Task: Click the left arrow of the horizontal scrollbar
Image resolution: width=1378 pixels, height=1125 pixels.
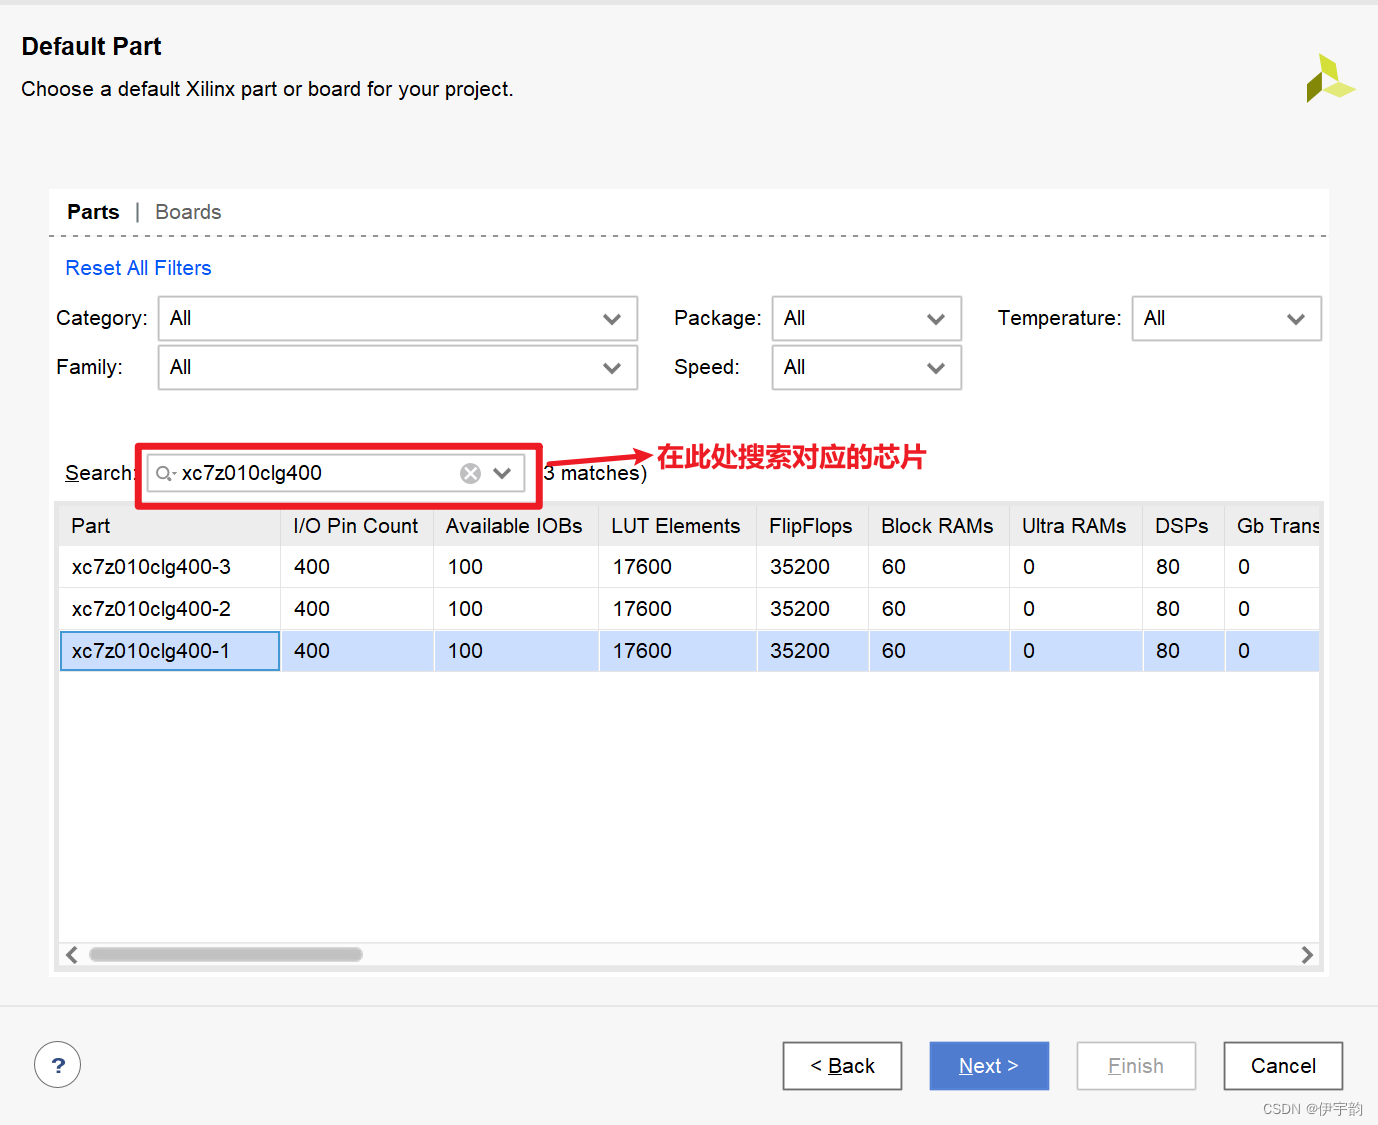Action: [x=72, y=954]
